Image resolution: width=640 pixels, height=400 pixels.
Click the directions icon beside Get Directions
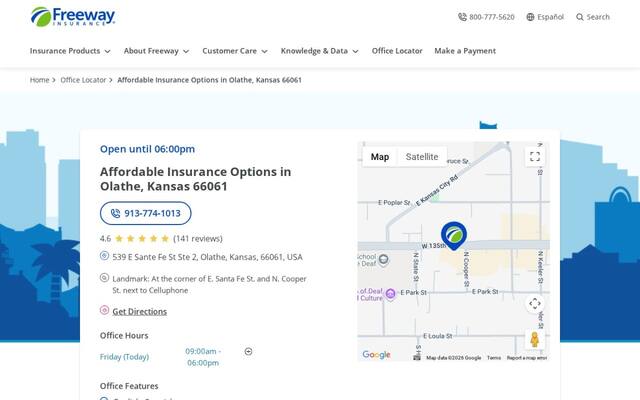click(104, 310)
